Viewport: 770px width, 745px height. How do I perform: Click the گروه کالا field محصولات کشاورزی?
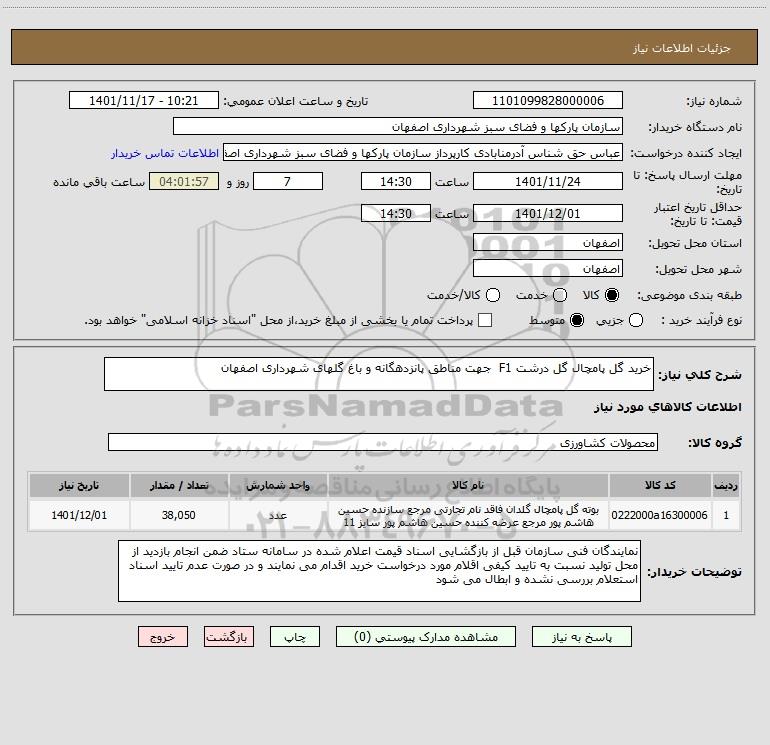coord(383,442)
